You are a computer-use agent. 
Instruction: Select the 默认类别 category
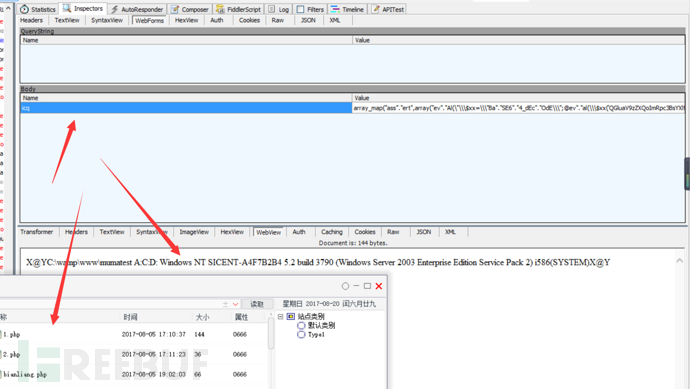322,326
